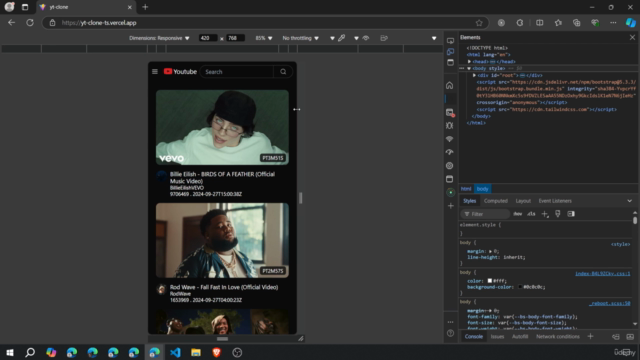Toggle the :hov element state button
The image size is (640, 360).
518,214
